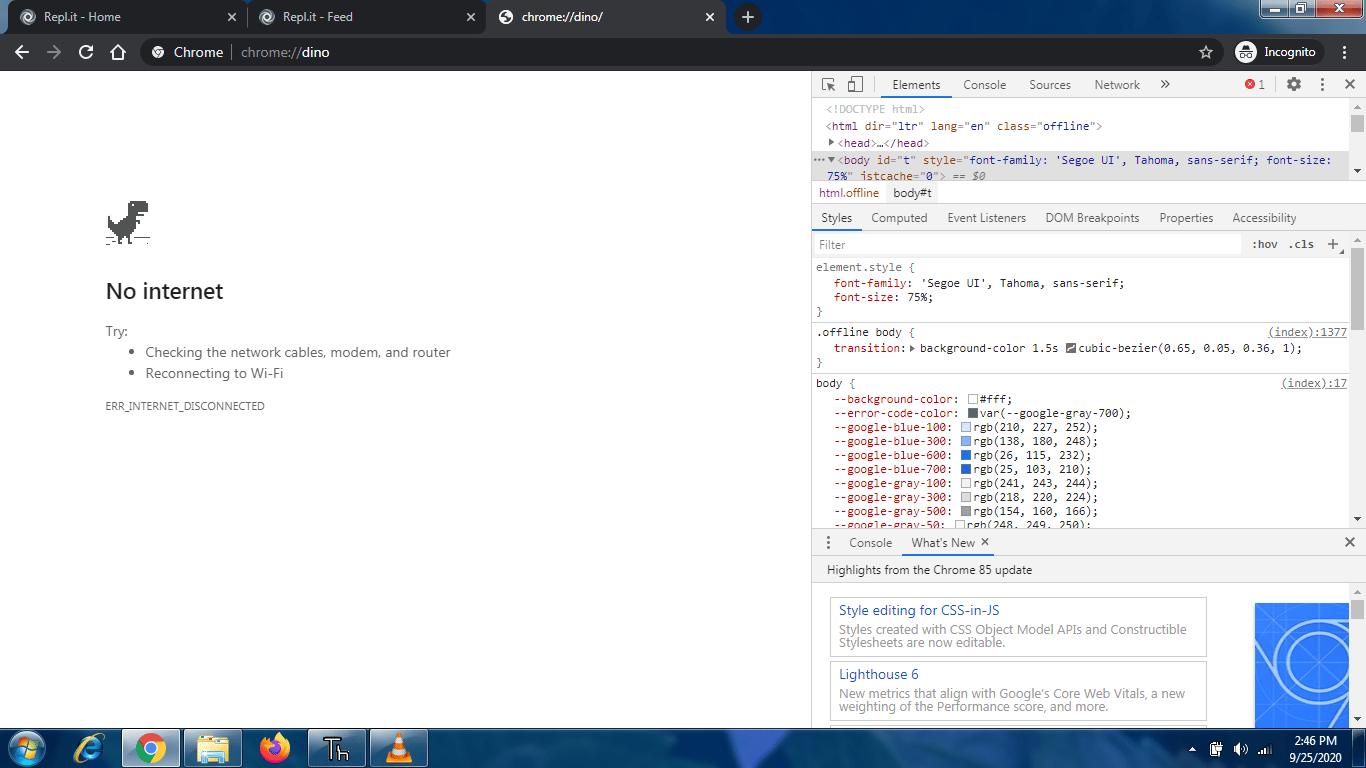Viewport: 1366px width, 768px height.
Task: Open the (index):1377 source link
Action: 1307,332
